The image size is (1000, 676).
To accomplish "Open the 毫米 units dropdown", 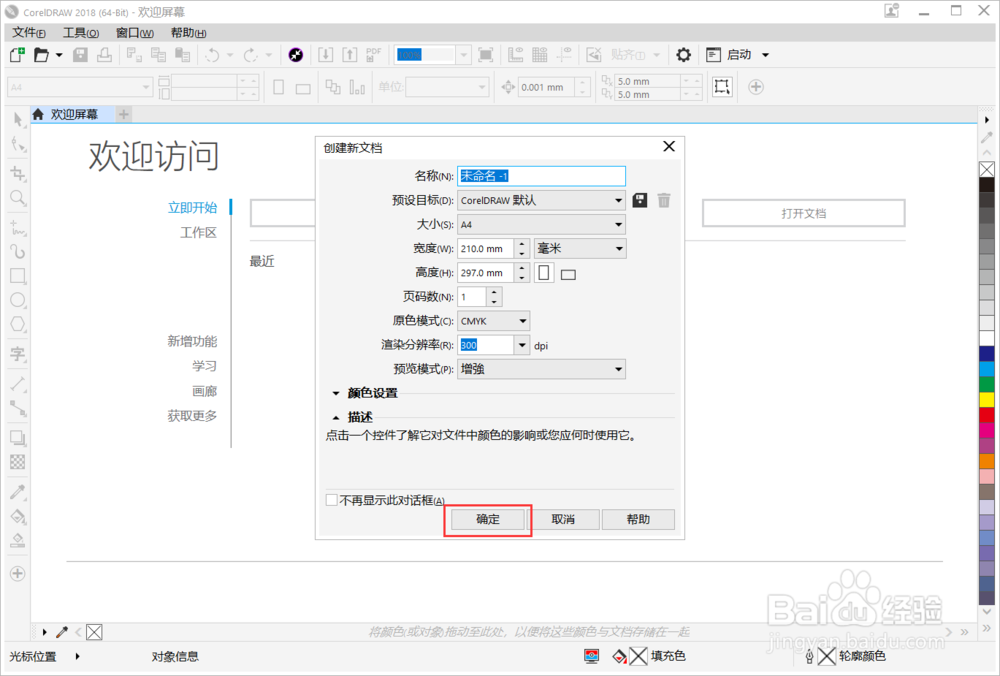I will click(x=580, y=249).
